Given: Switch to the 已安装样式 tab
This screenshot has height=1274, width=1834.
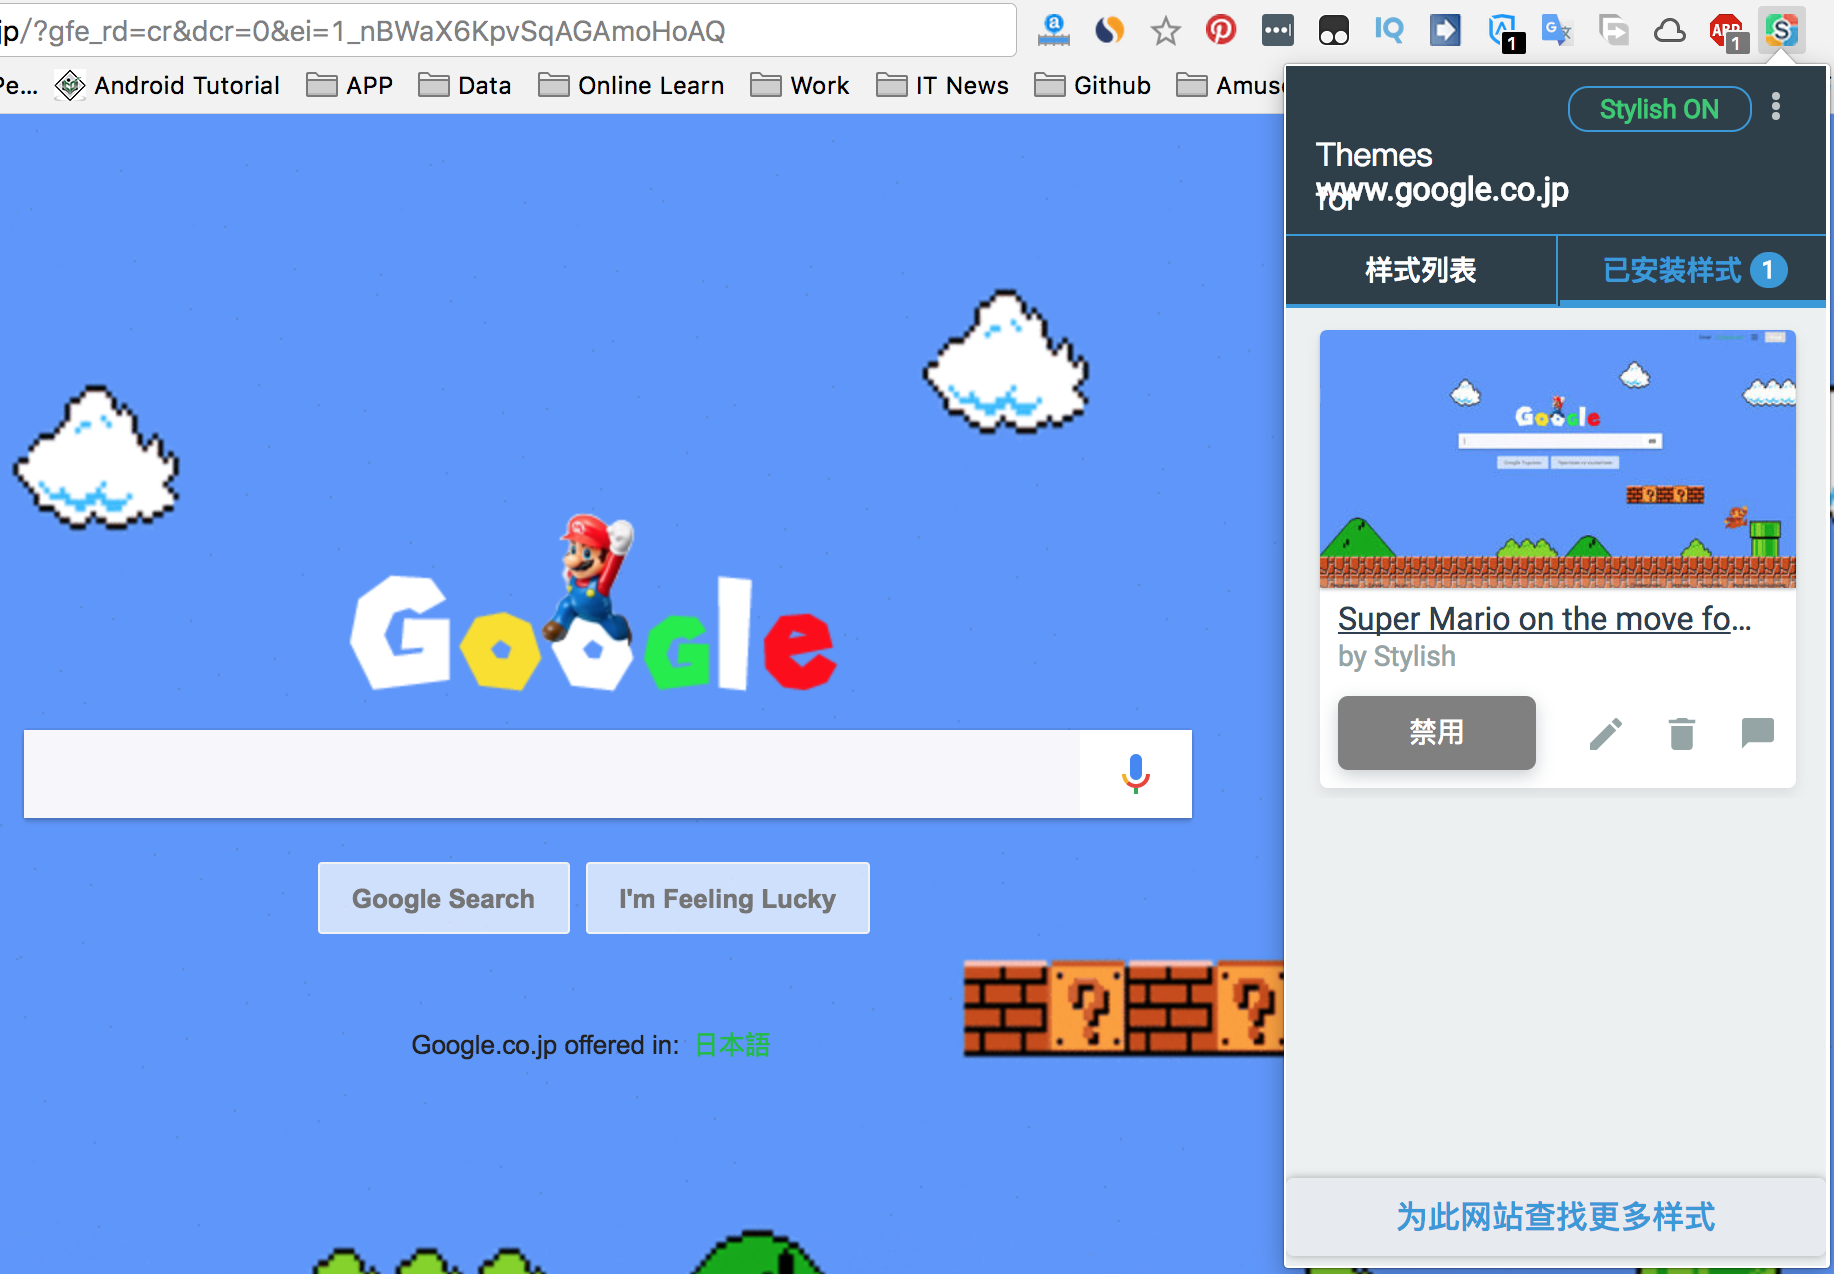Looking at the screenshot, I should 1693,270.
